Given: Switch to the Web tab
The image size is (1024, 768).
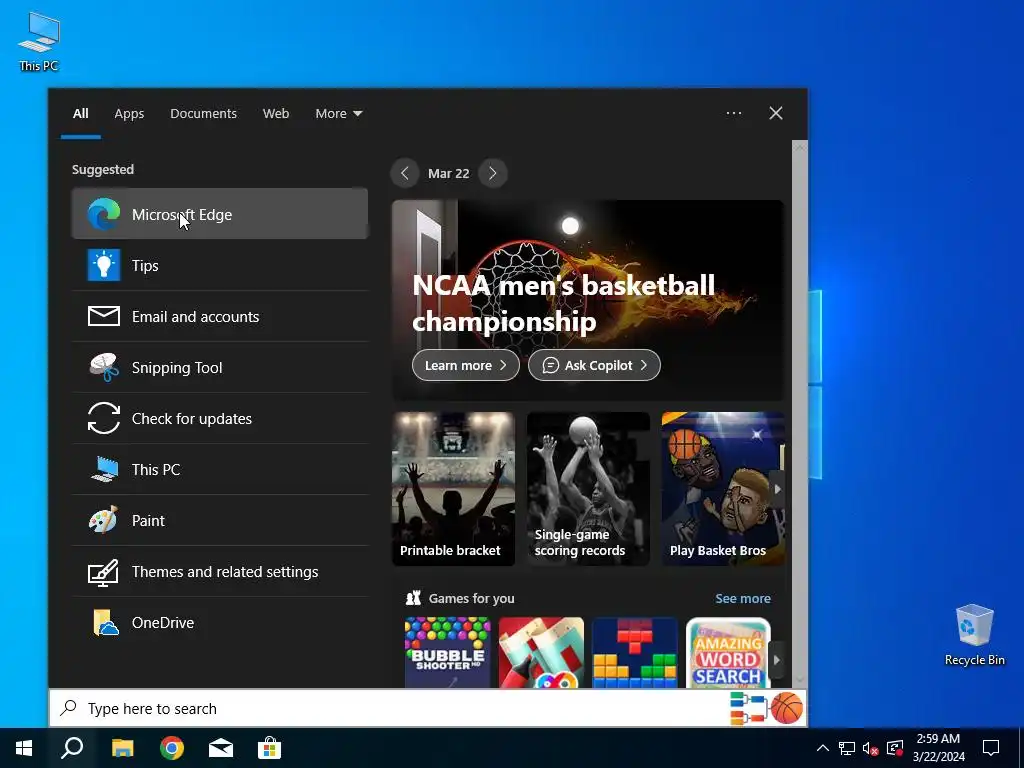Looking at the screenshot, I should pos(276,114).
